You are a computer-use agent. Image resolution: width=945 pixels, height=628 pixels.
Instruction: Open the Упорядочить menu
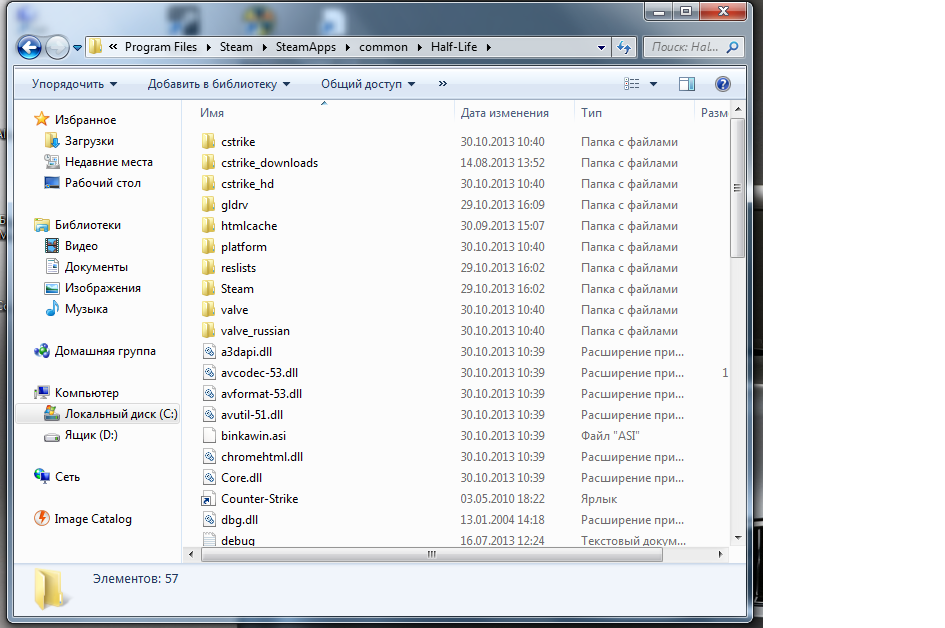(74, 84)
